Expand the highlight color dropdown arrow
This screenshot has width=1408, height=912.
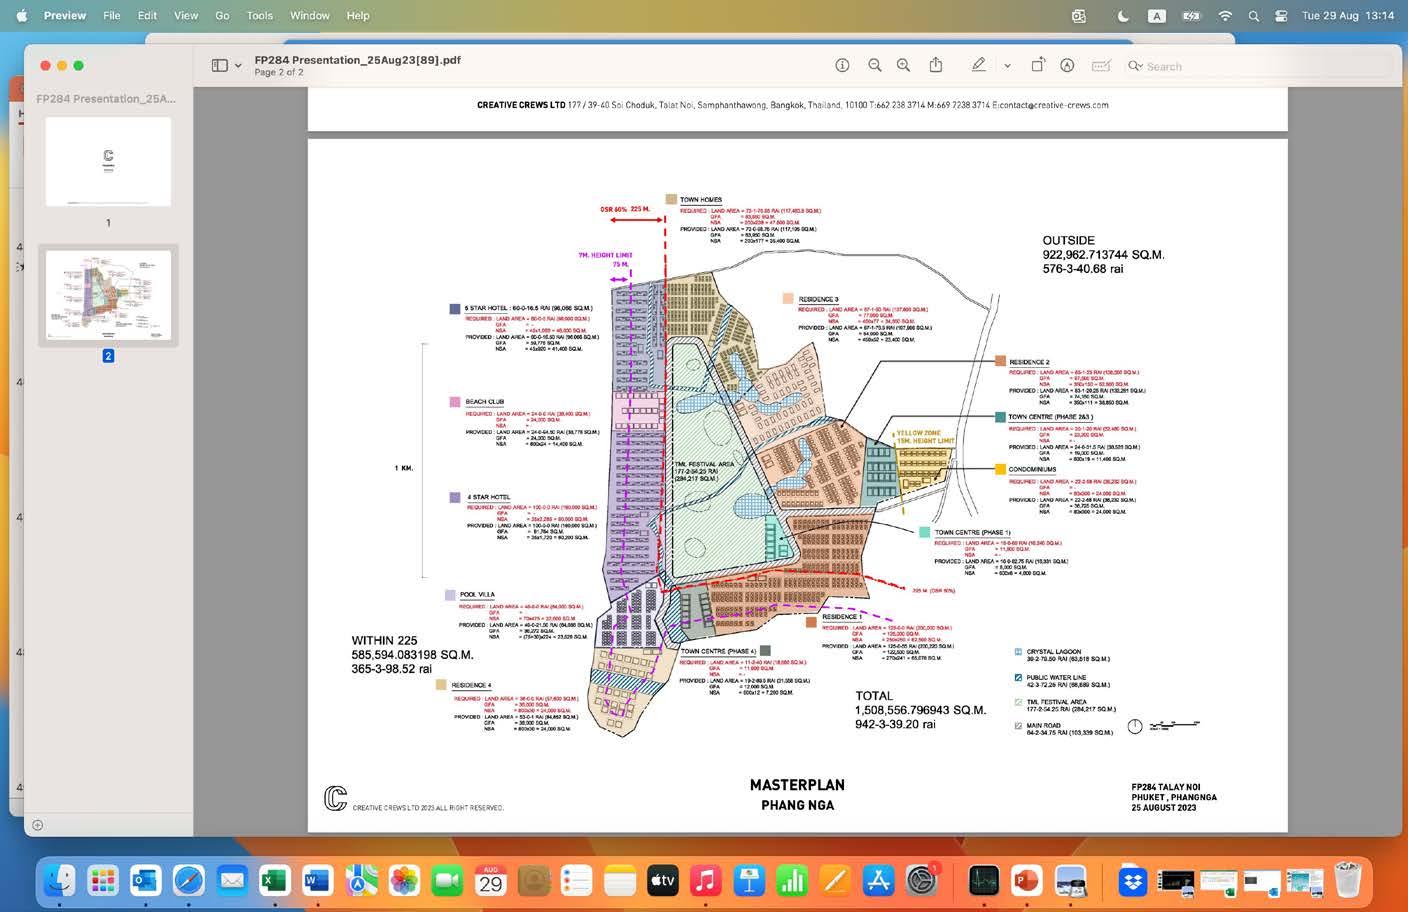[x=1007, y=66]
